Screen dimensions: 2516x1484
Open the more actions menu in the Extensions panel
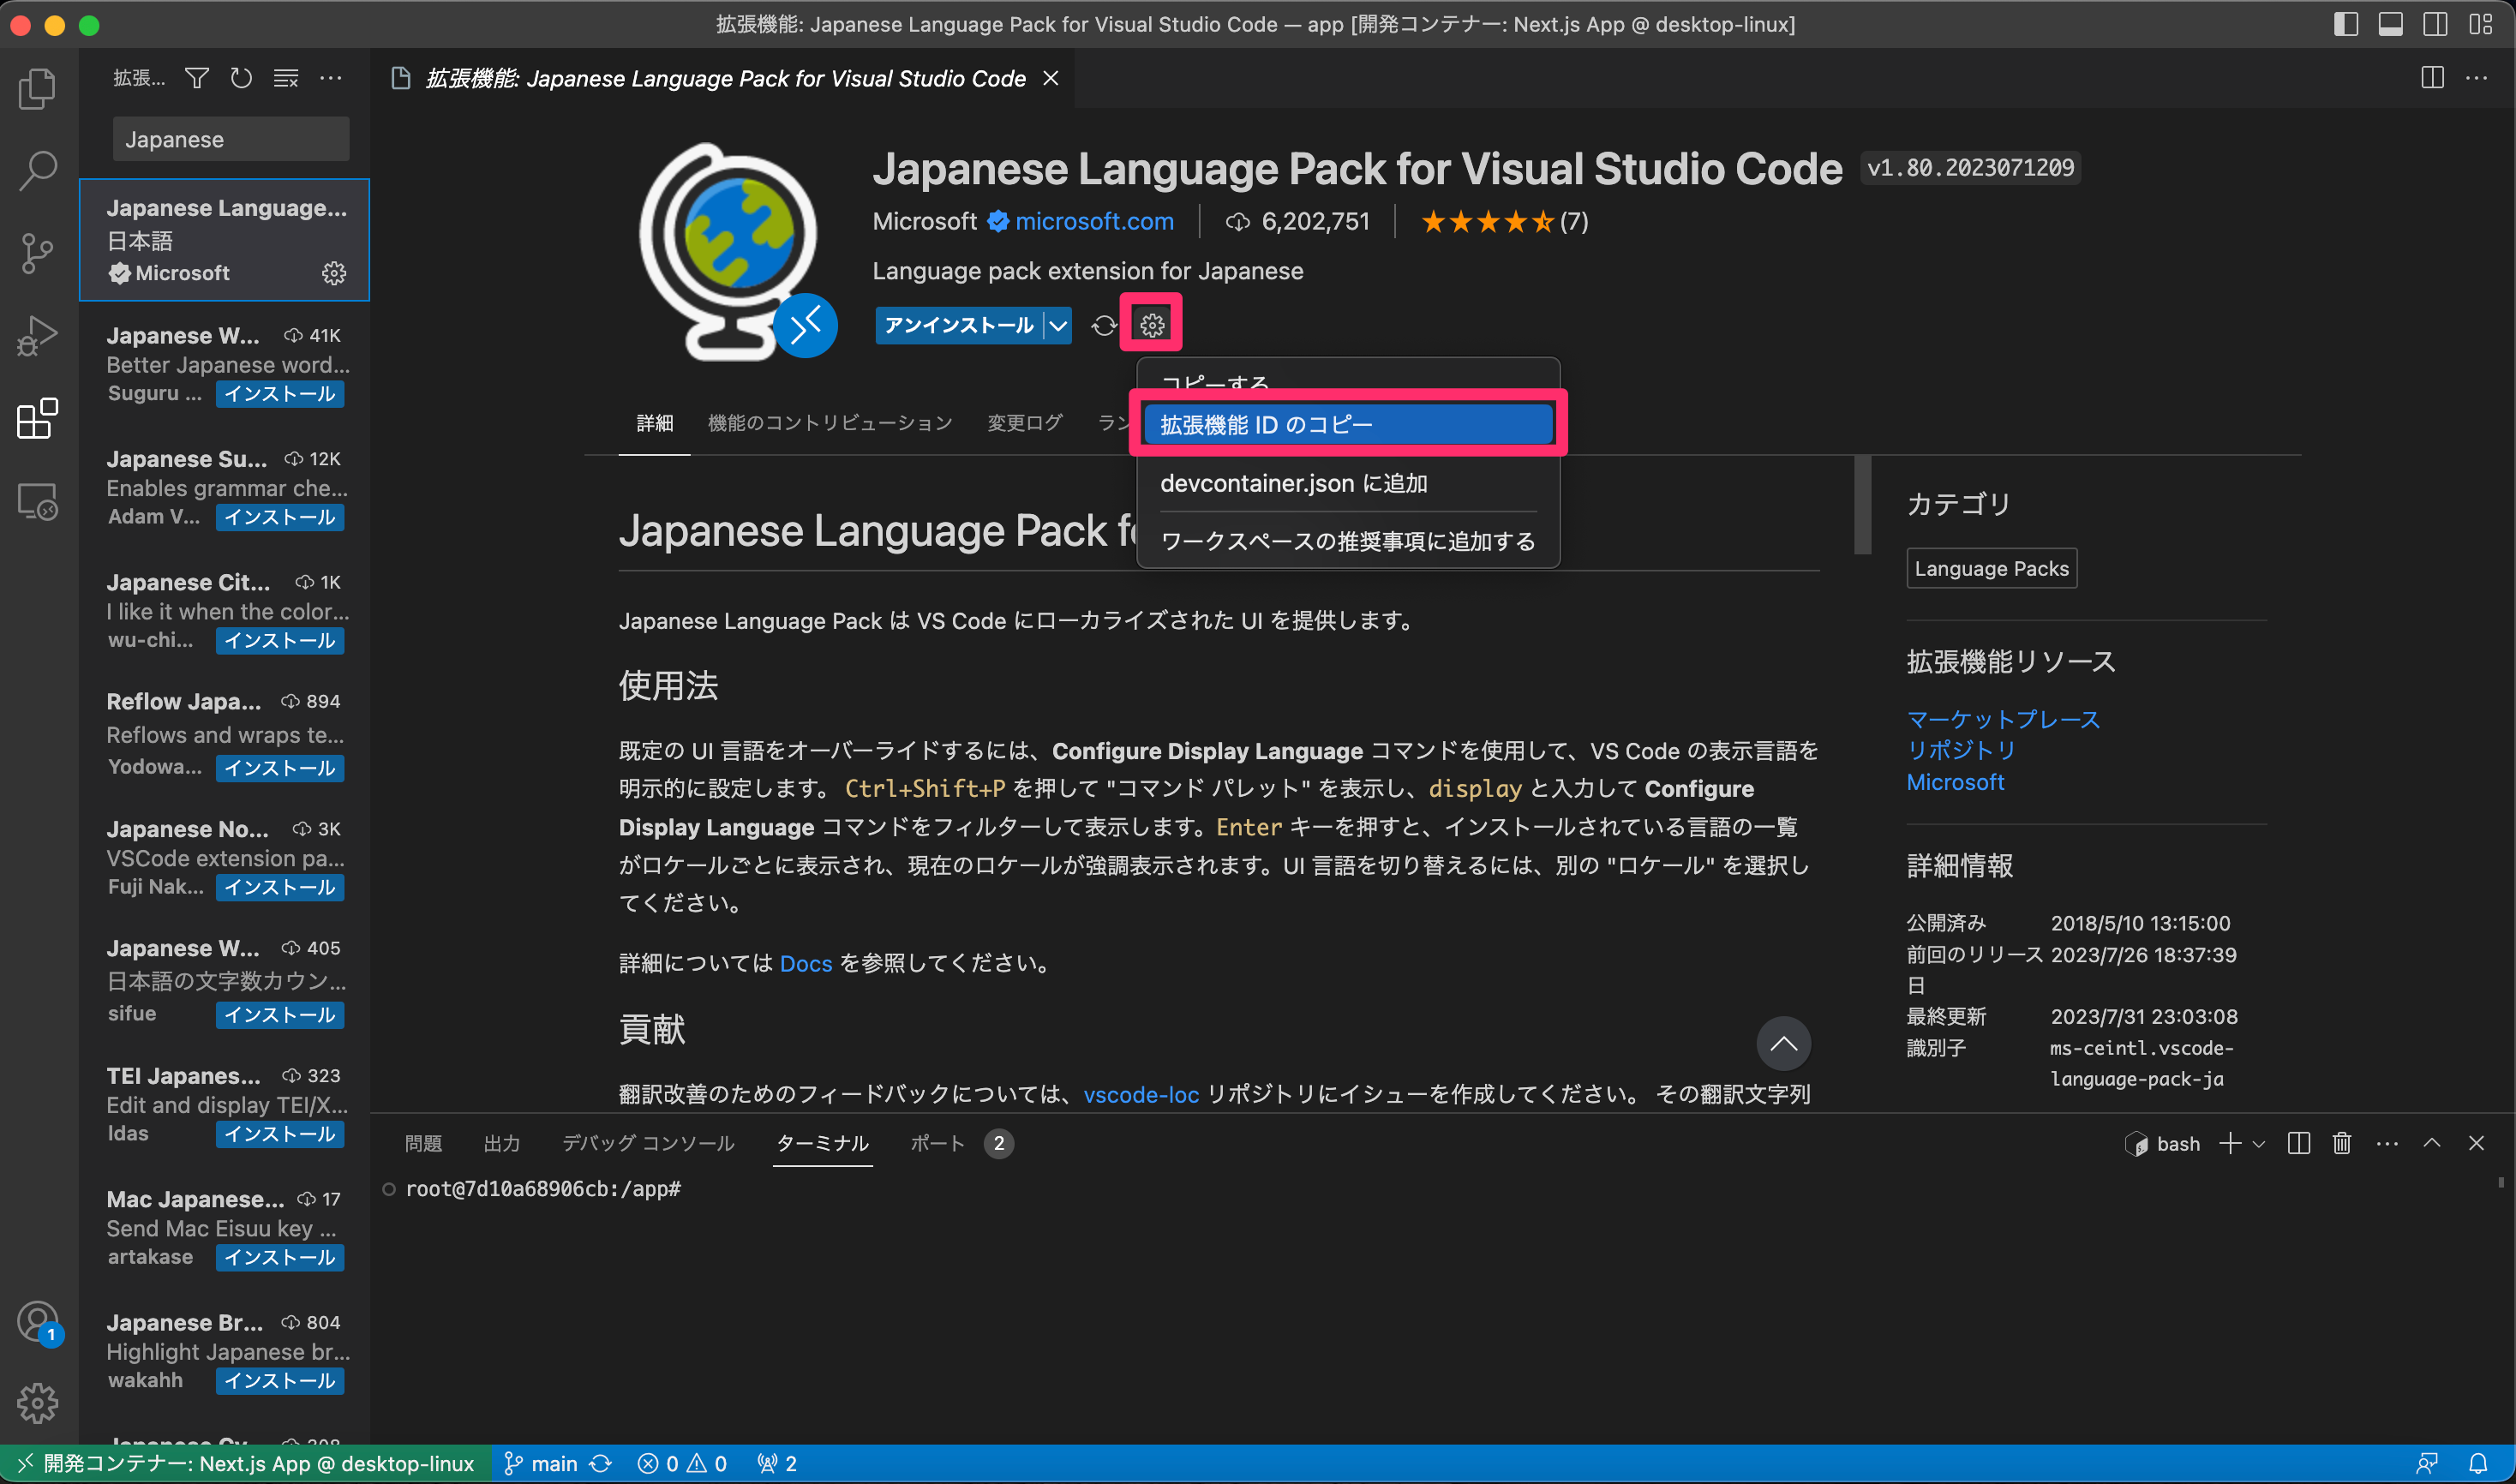point(331,78)
